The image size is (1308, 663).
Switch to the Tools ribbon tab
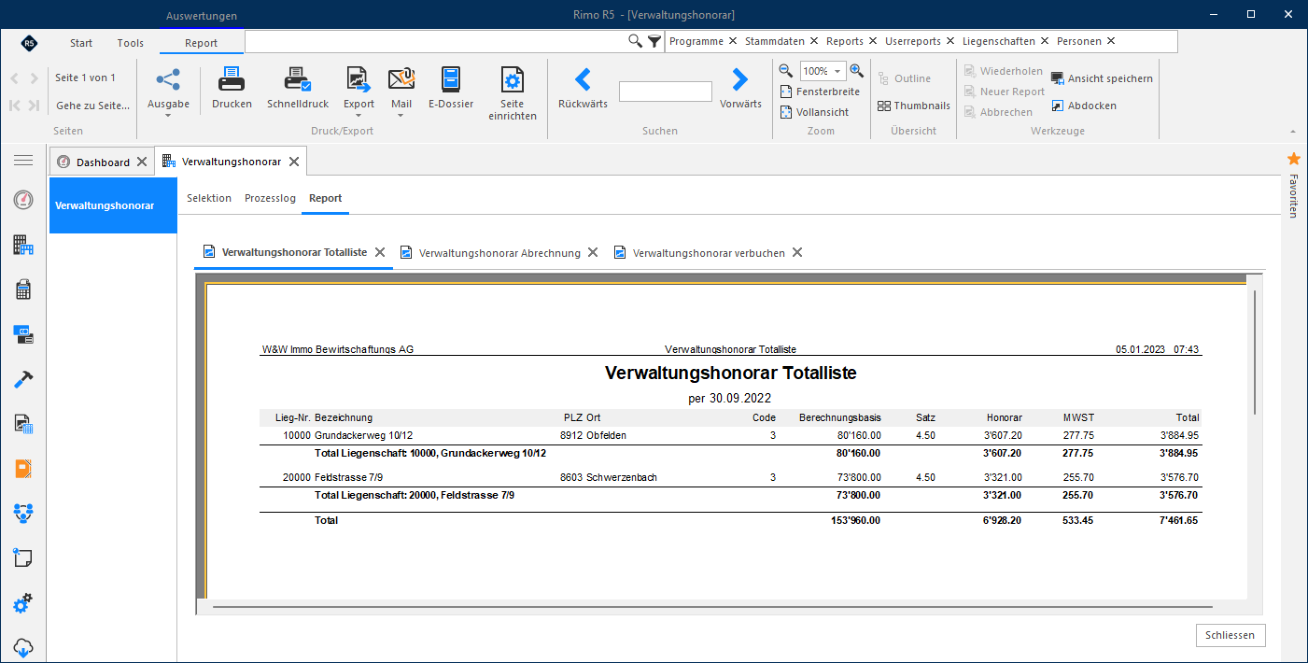pos(130,43)
